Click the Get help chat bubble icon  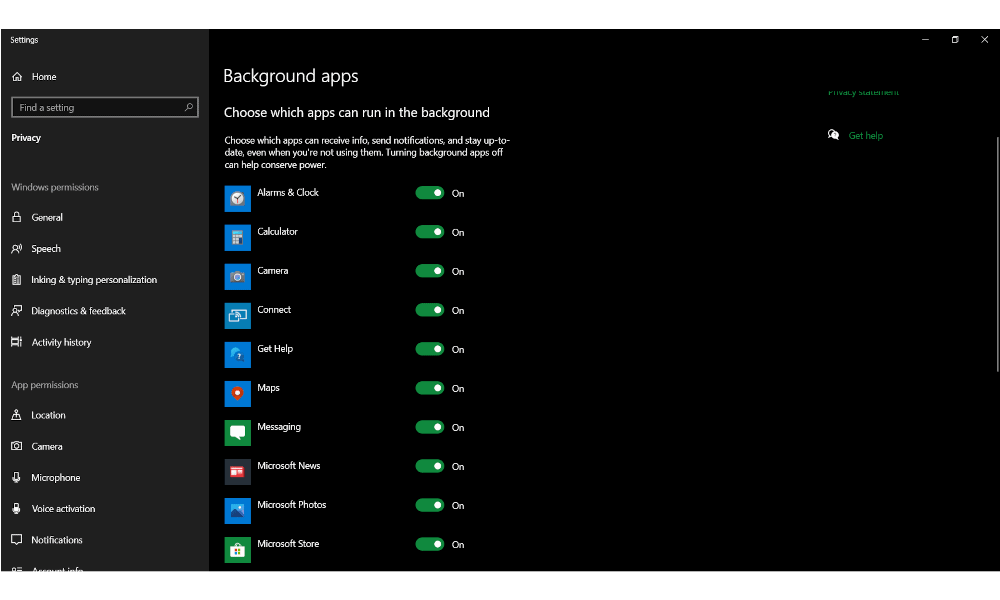833,135
